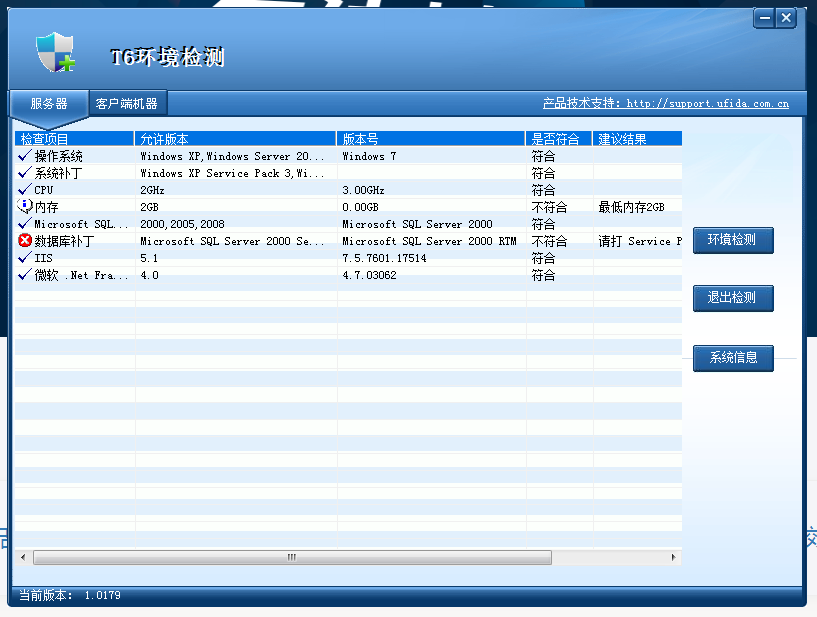Click the '7.5.7601.17514' version cell
The width and height of the screenshot is (817, 617).
point(384,258)
